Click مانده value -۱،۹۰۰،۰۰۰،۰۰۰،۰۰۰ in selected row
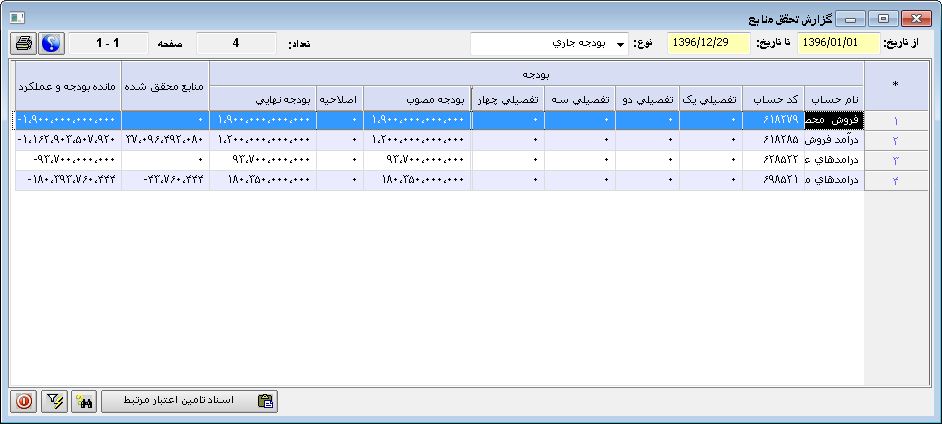Screen dimensions: 942x424 point(68,120)
